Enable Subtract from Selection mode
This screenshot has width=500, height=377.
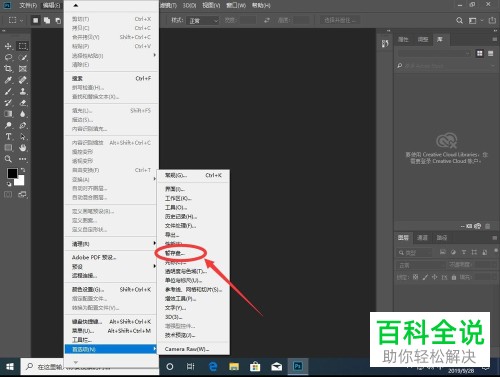pyautogui.click(x=58, y=21)
